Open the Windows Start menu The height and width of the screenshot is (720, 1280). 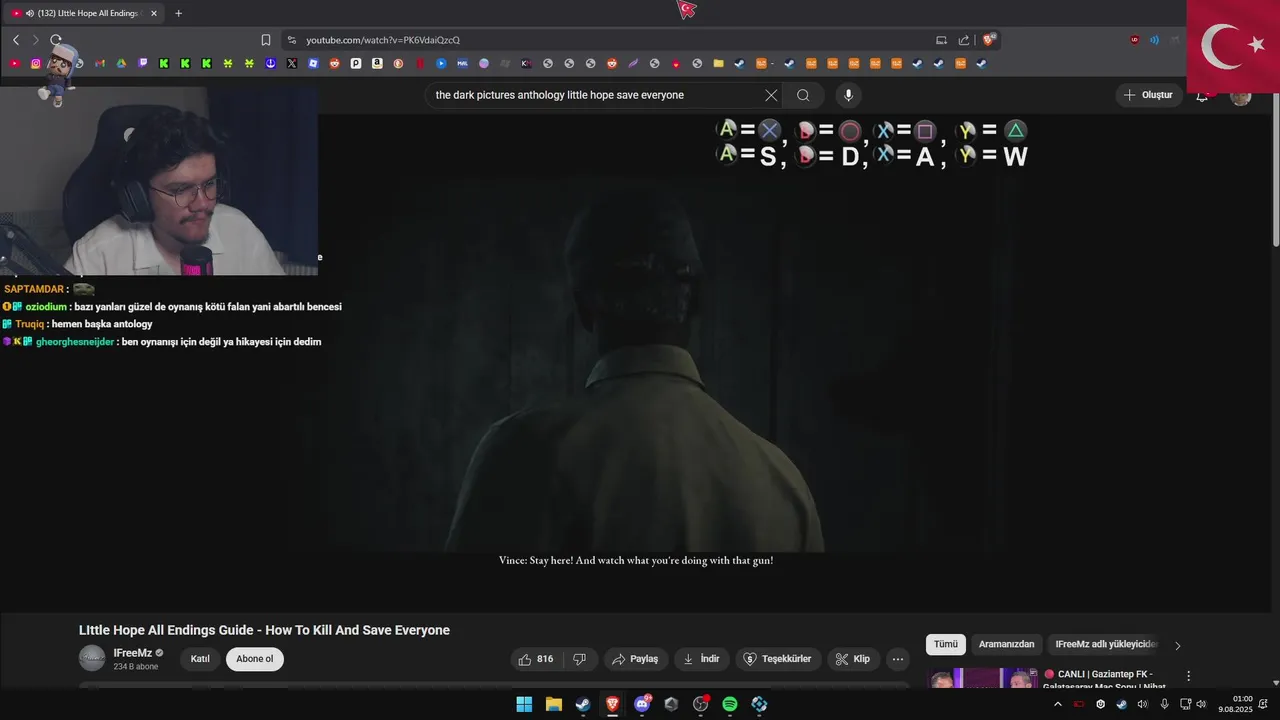tap(524, 704)
